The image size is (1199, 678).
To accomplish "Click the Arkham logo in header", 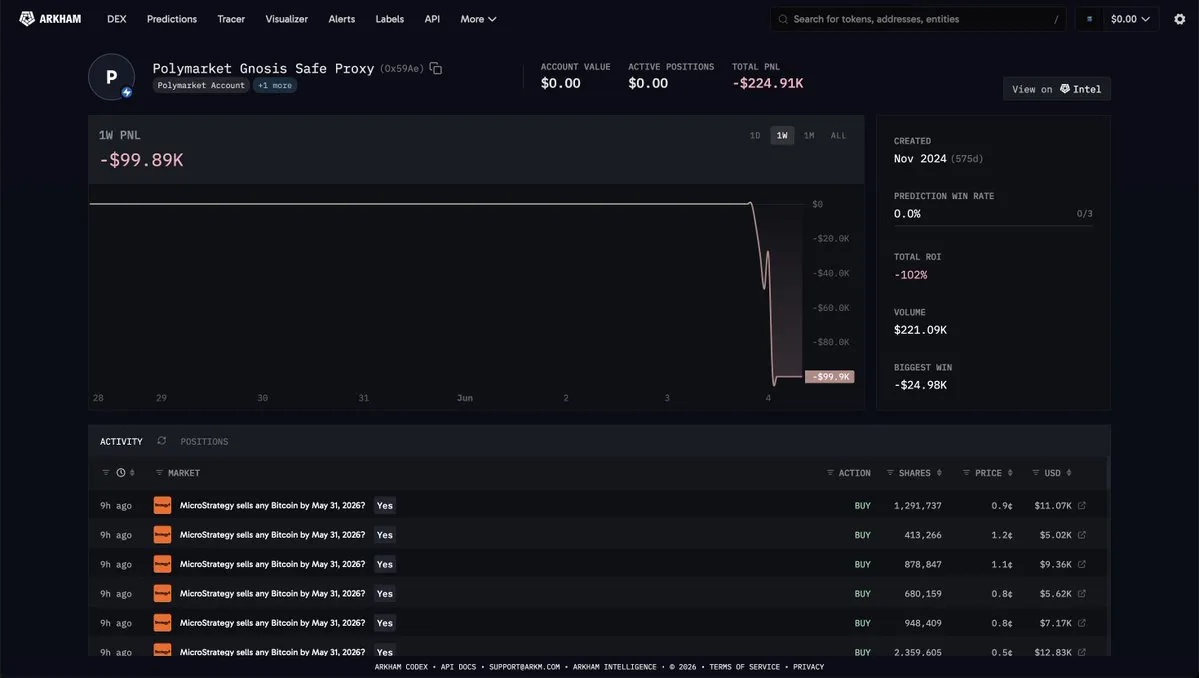I will pyautogui.click(x=50, y=19).
